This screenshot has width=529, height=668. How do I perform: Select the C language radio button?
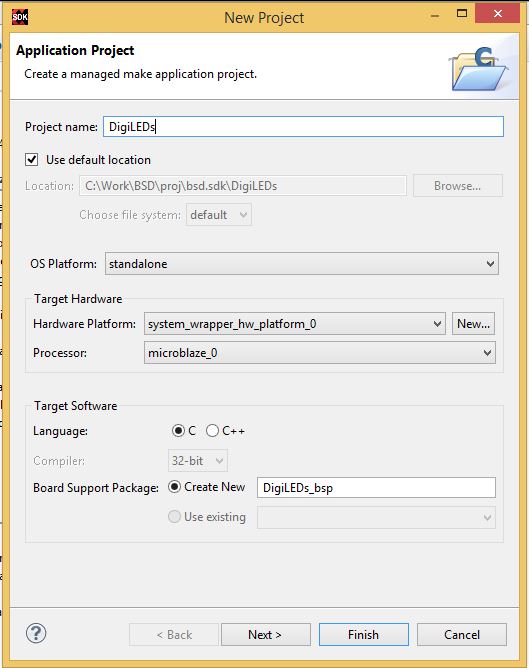click(x=178, y=431)
